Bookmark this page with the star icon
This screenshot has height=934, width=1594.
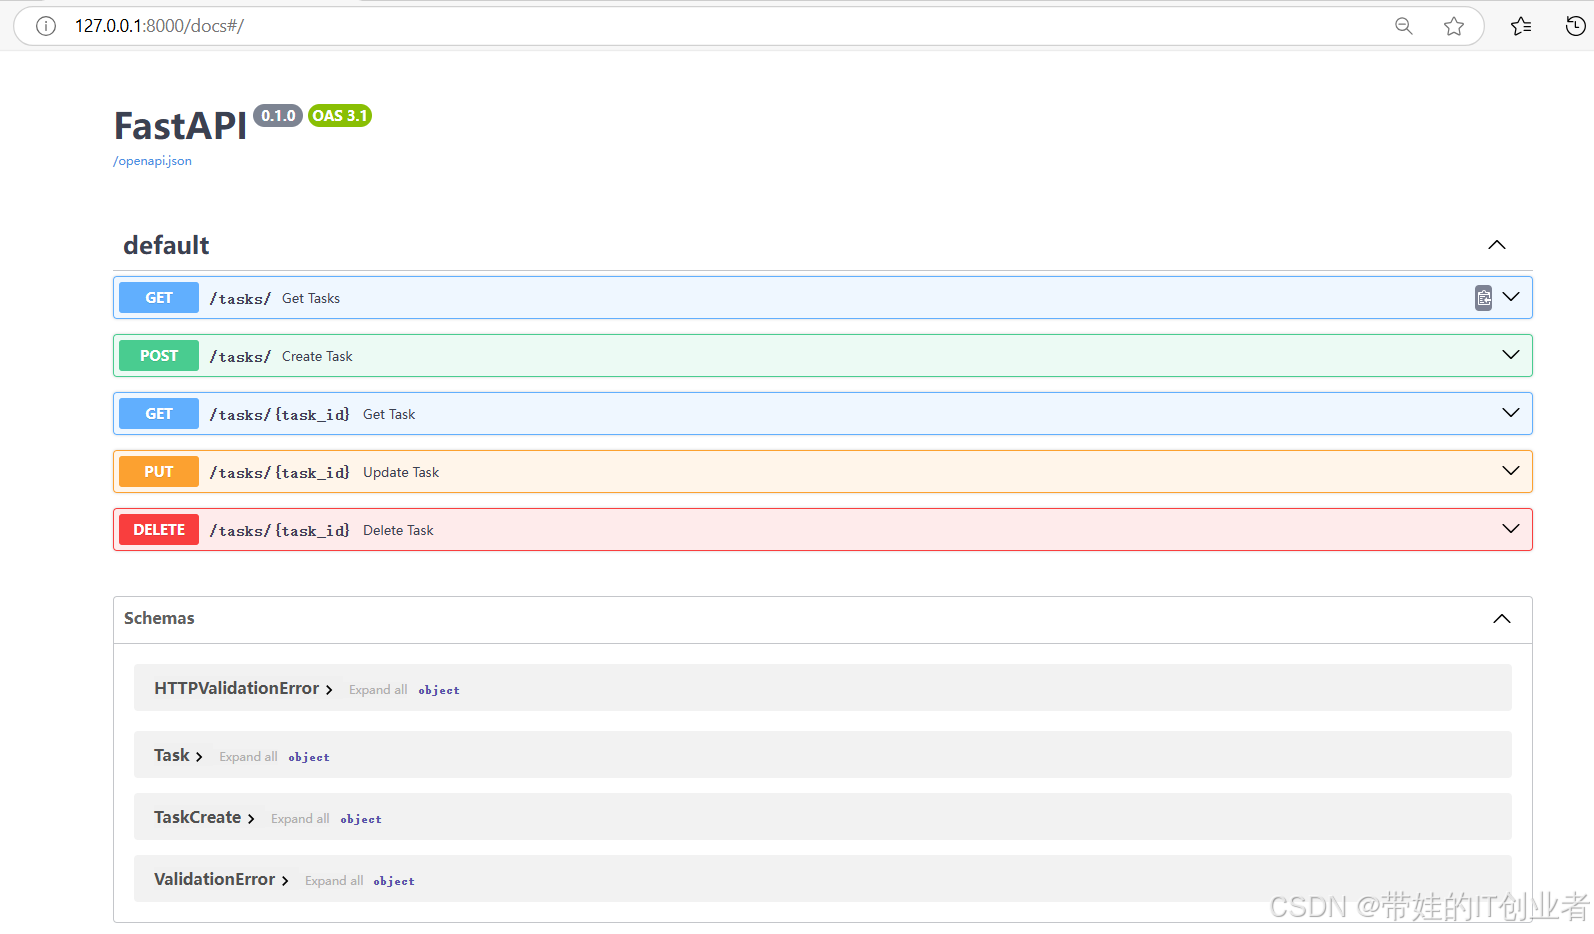[1454, 26]
